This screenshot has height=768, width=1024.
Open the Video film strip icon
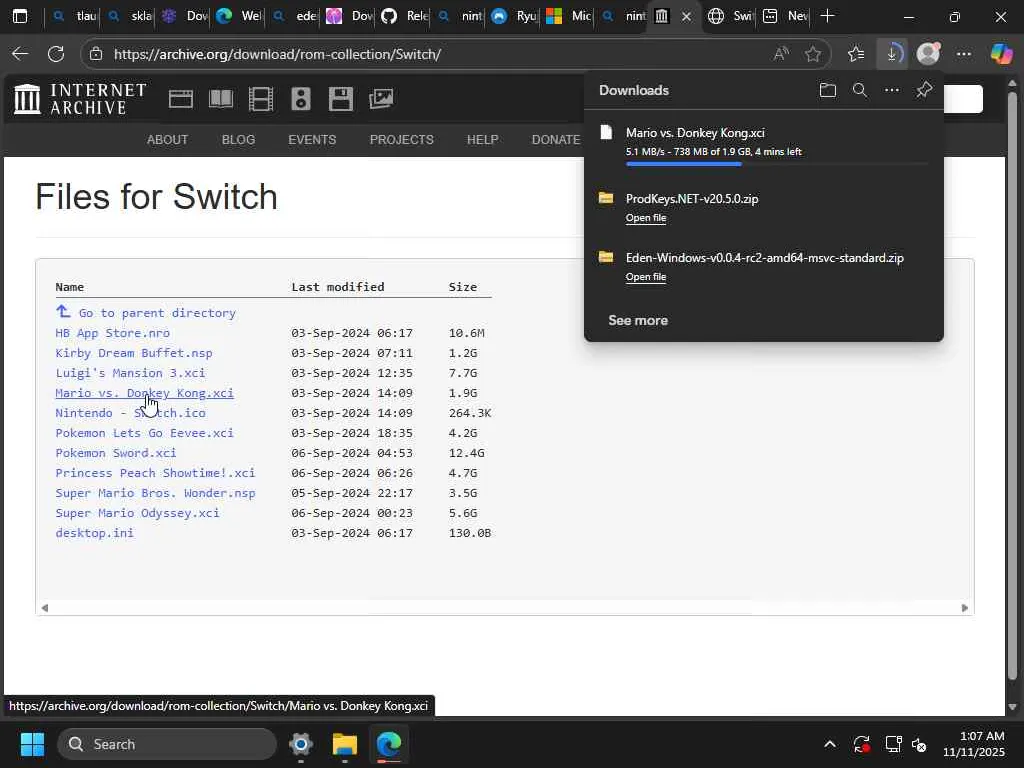point(261,99)
